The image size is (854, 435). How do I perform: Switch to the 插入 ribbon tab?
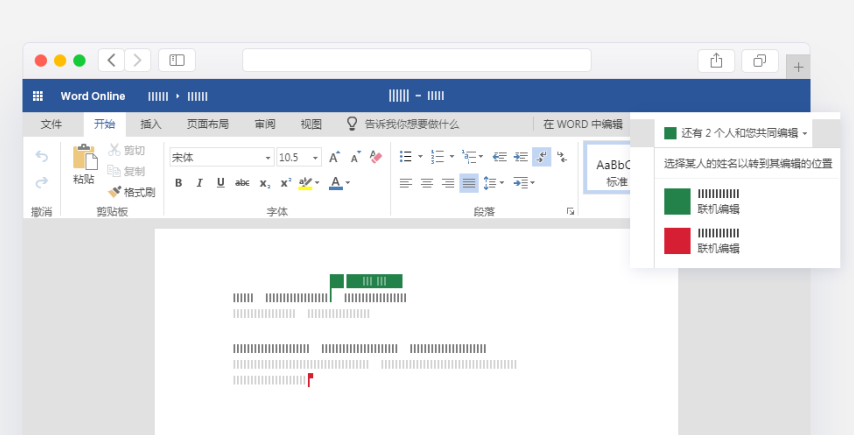click(151, 125)
